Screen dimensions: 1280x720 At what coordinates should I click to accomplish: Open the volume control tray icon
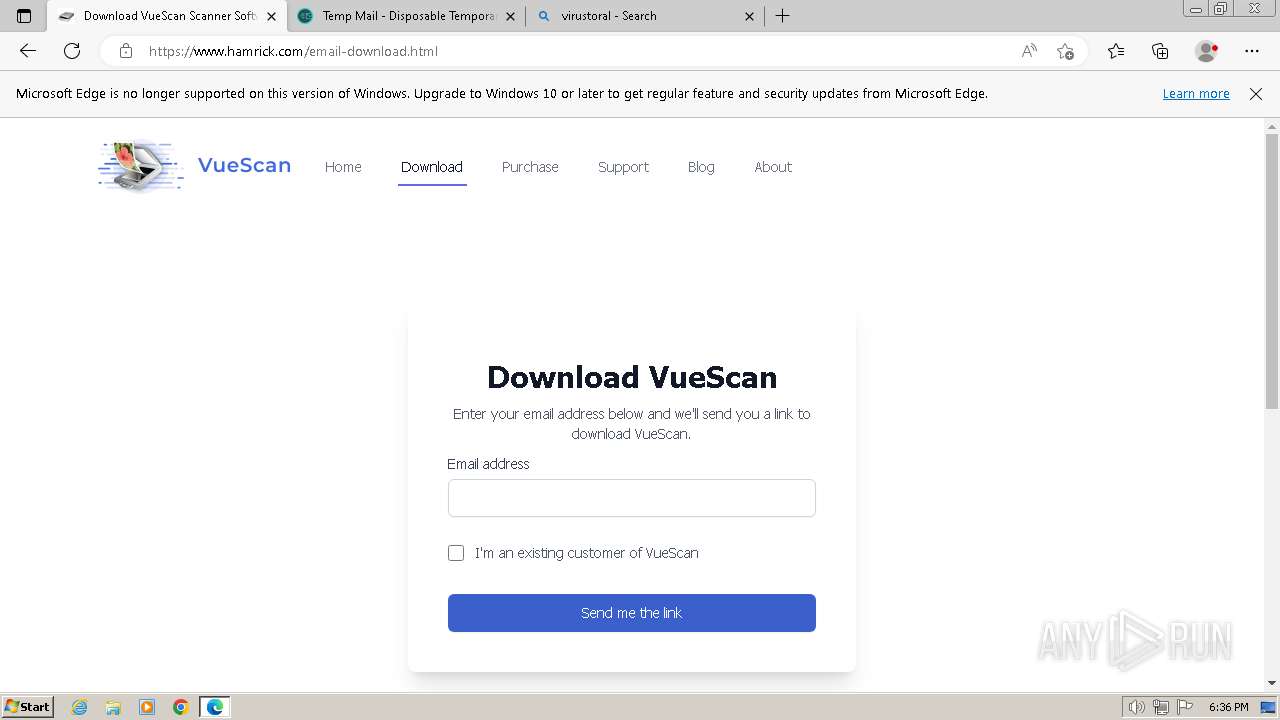point(1137,707)
